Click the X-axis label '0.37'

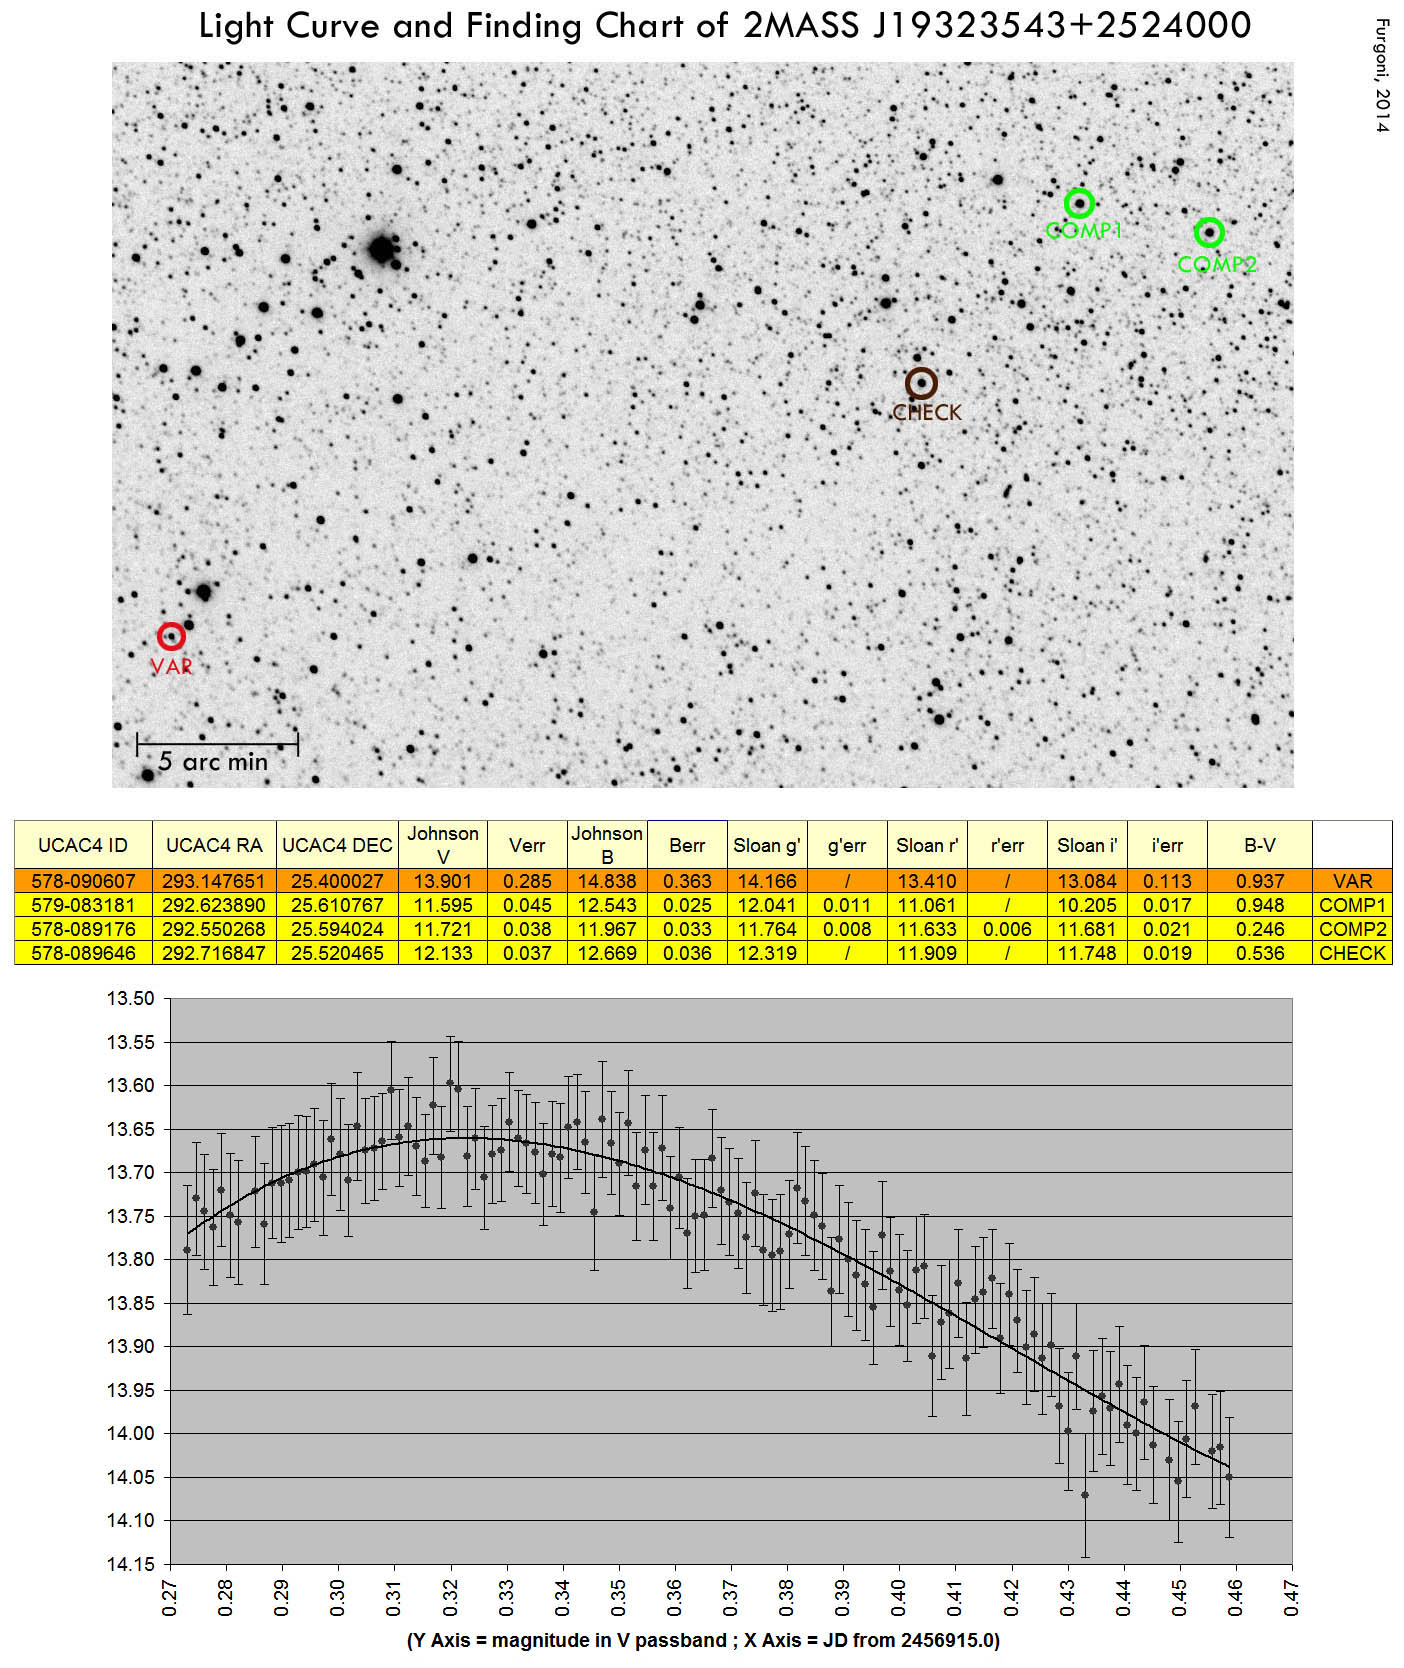pyautogui.click(x=731, y=1597)
